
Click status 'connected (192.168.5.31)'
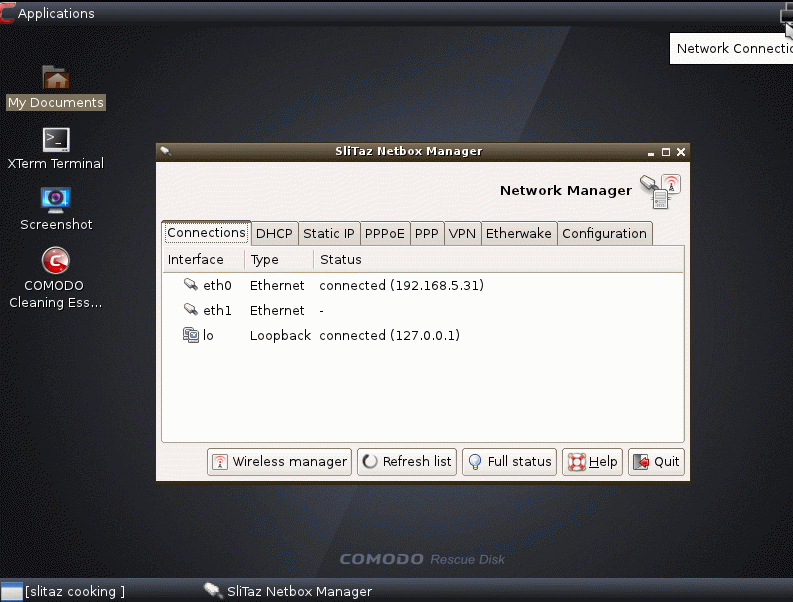click(402, 285)
